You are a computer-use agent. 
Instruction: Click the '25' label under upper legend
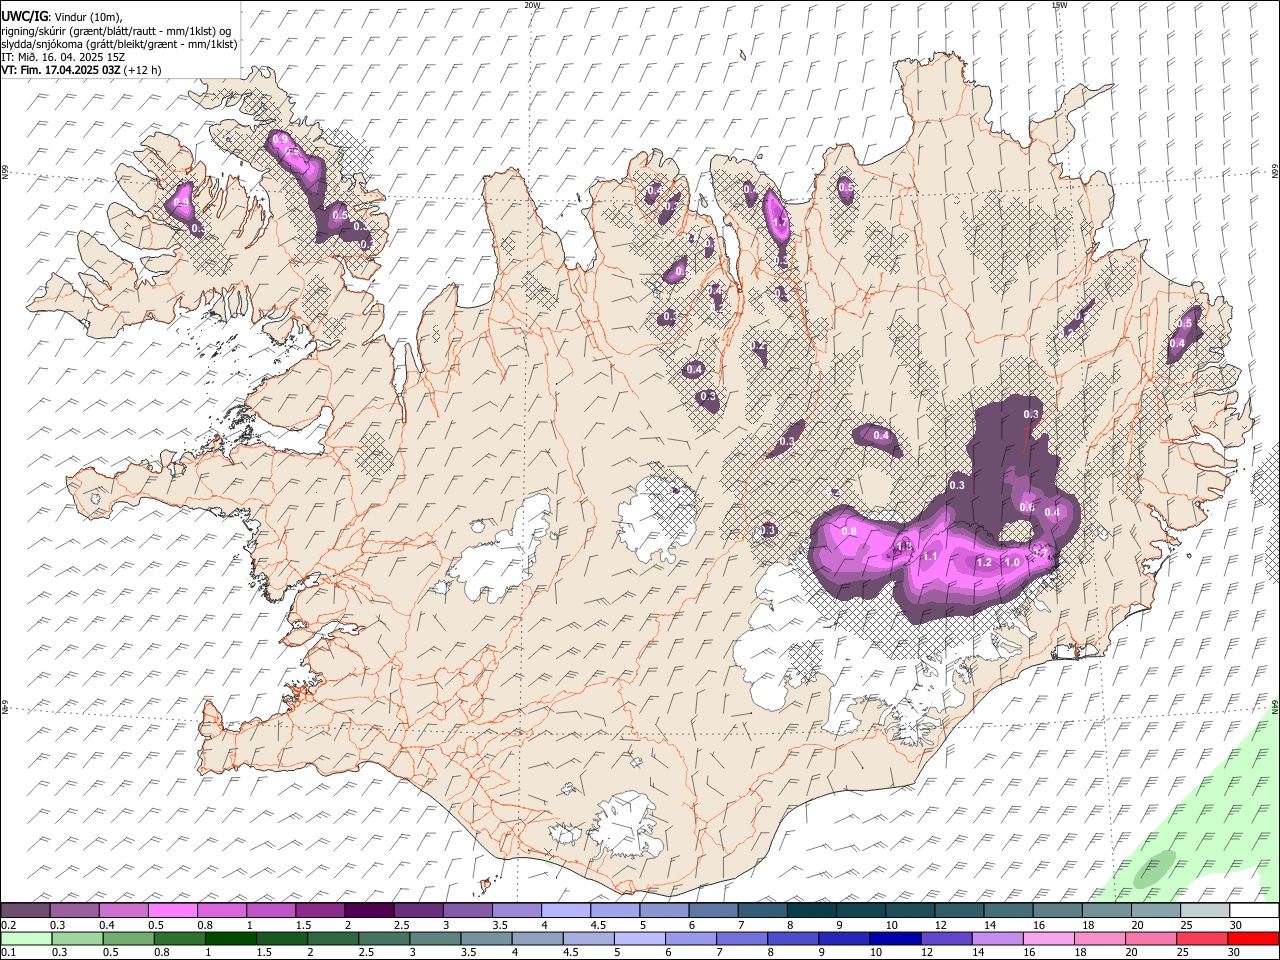click(1186, 925)
